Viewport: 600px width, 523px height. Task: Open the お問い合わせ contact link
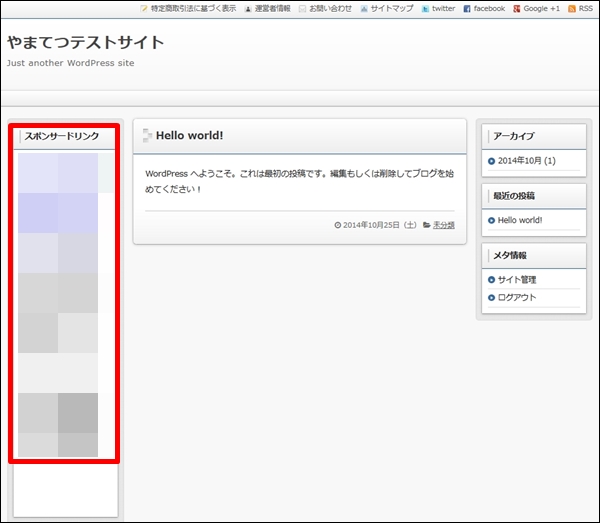(x=330, y=8)
